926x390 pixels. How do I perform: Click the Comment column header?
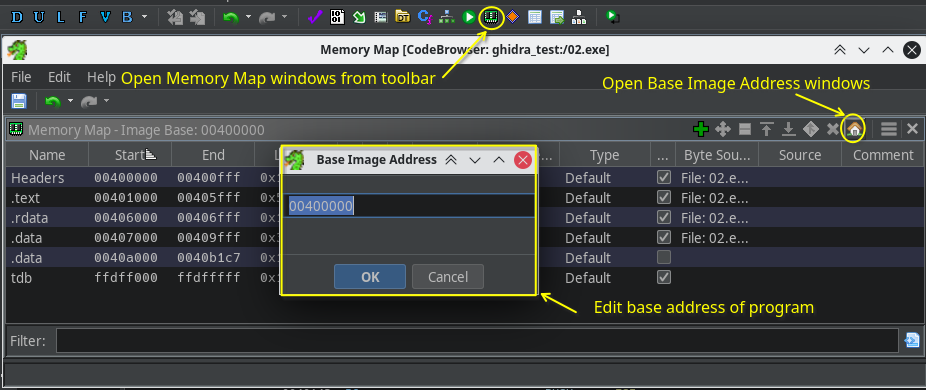tap(883, 155)
